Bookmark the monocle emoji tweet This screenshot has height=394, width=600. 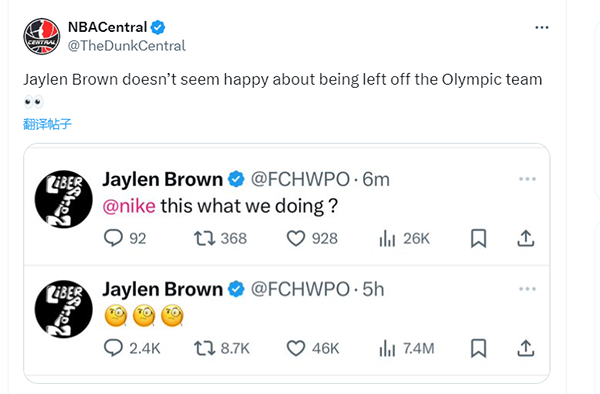[x=478, y=348]
